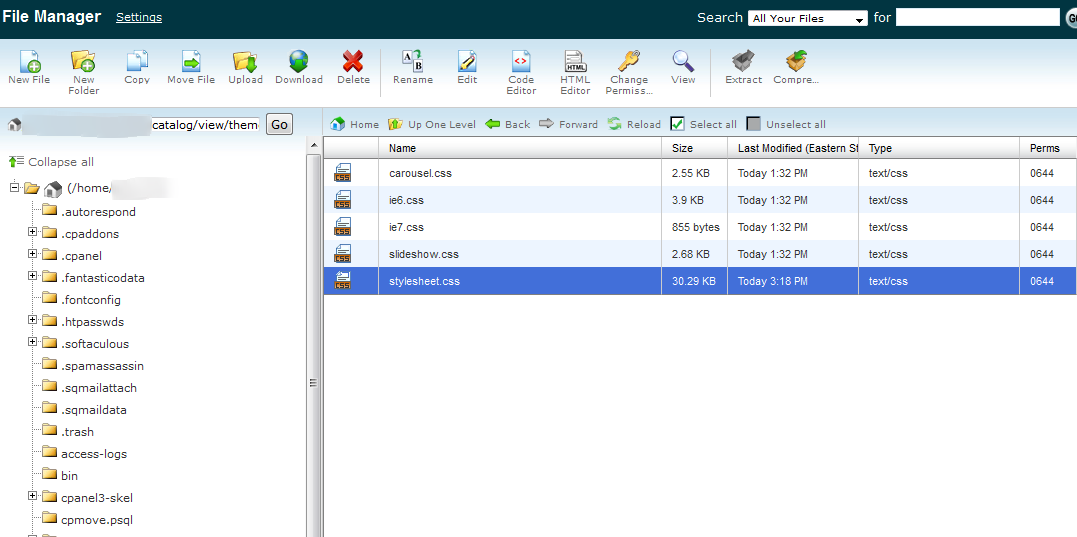Screen dimensions: 1077x537
Task: Sort files by Name column header
Action: click(402, 148)
